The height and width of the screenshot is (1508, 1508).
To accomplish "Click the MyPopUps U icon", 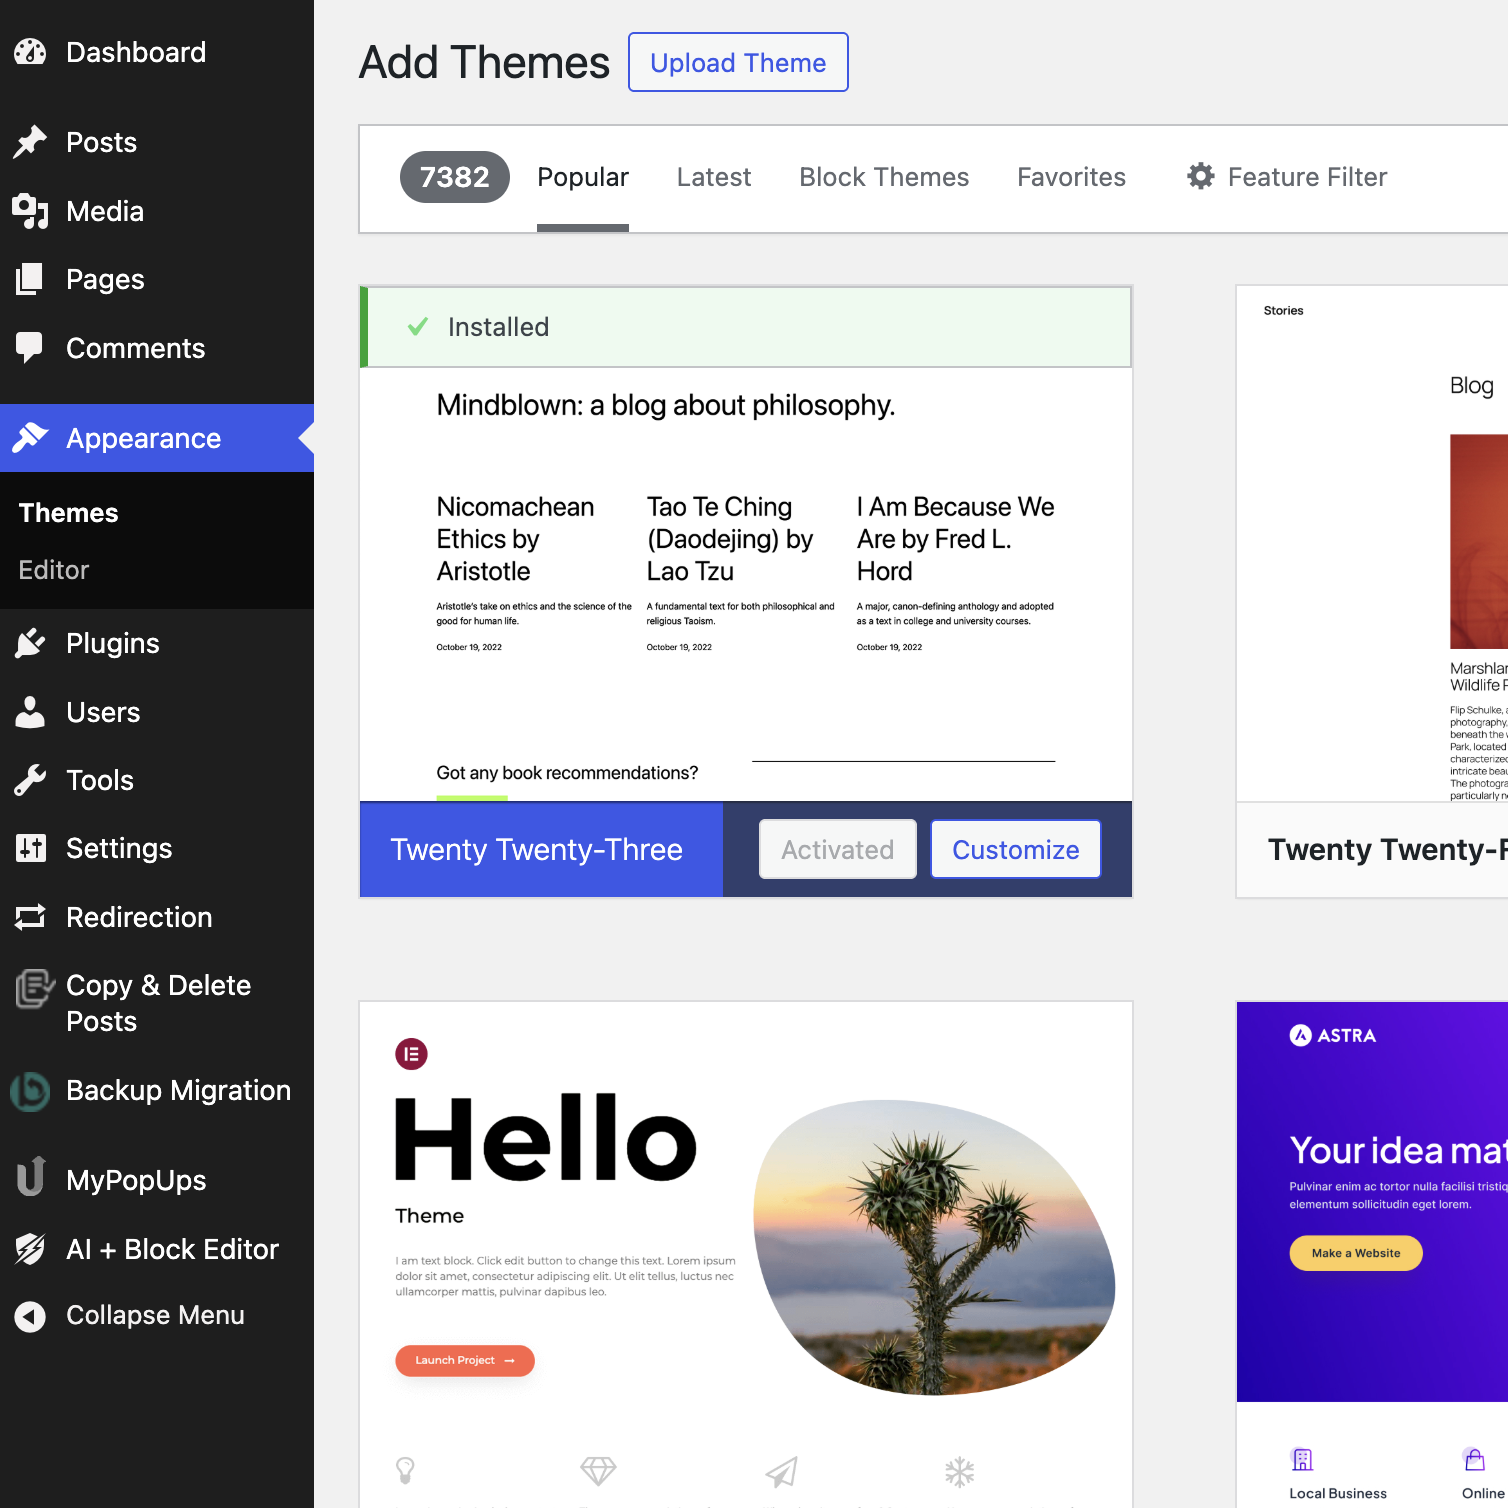I will (31, 1177).
